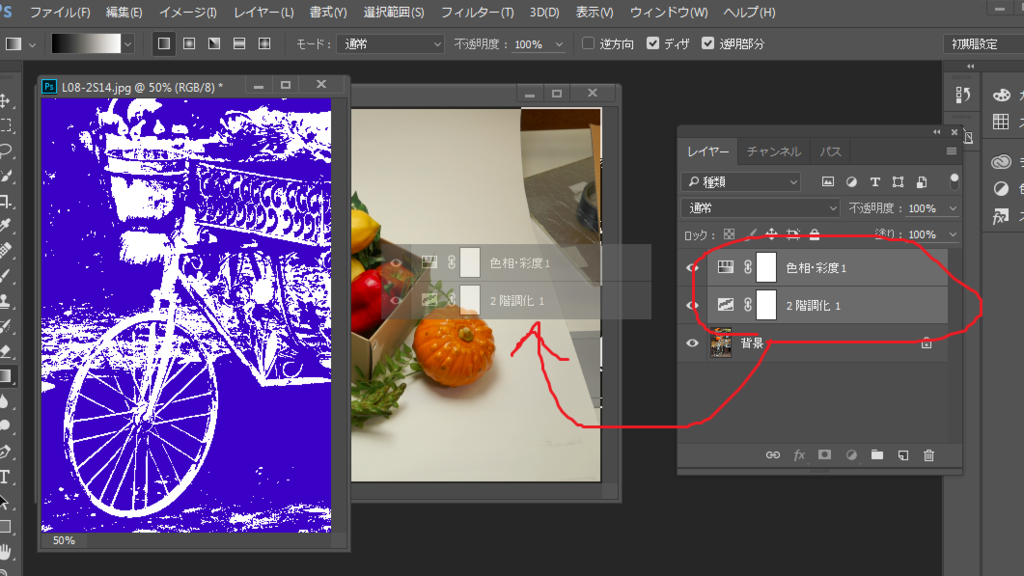1024x576 pixels.
Task: Create a new group folder icon
Action: pyautogui.click(x=877, y=455)
